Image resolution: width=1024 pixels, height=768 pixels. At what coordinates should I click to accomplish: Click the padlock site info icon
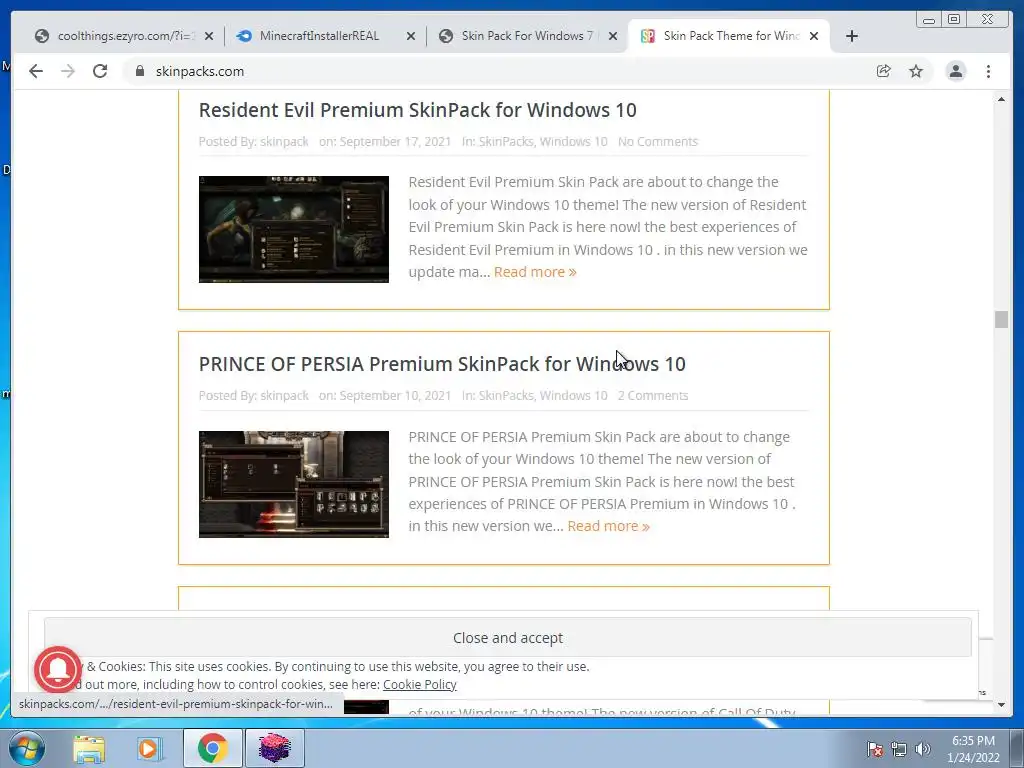[139, 71]
